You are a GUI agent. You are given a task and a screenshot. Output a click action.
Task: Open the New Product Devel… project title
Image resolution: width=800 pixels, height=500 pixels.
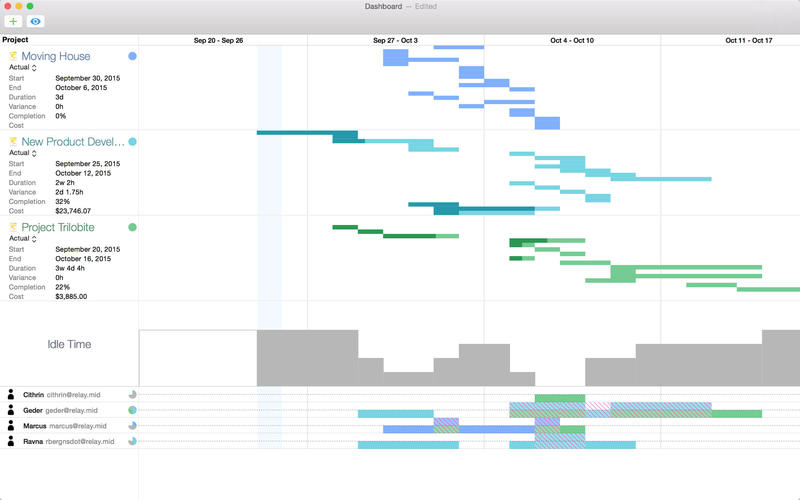[x=73, y=142]
